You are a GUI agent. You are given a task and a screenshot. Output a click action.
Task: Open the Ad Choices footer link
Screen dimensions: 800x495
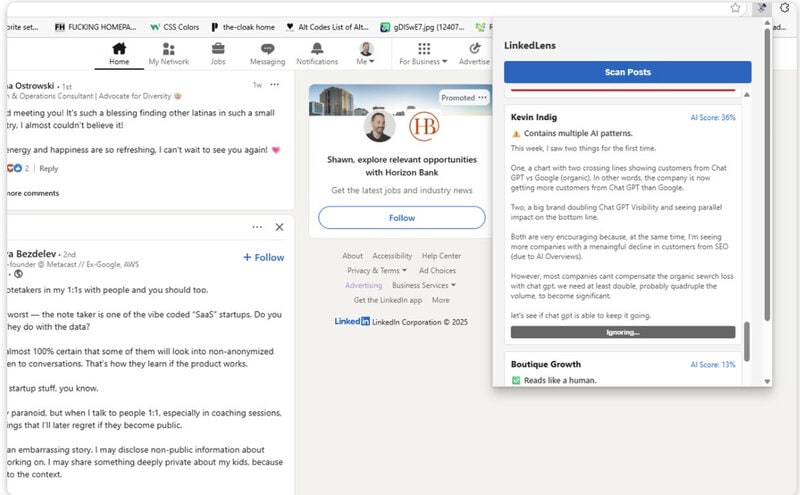coord(437,270)
